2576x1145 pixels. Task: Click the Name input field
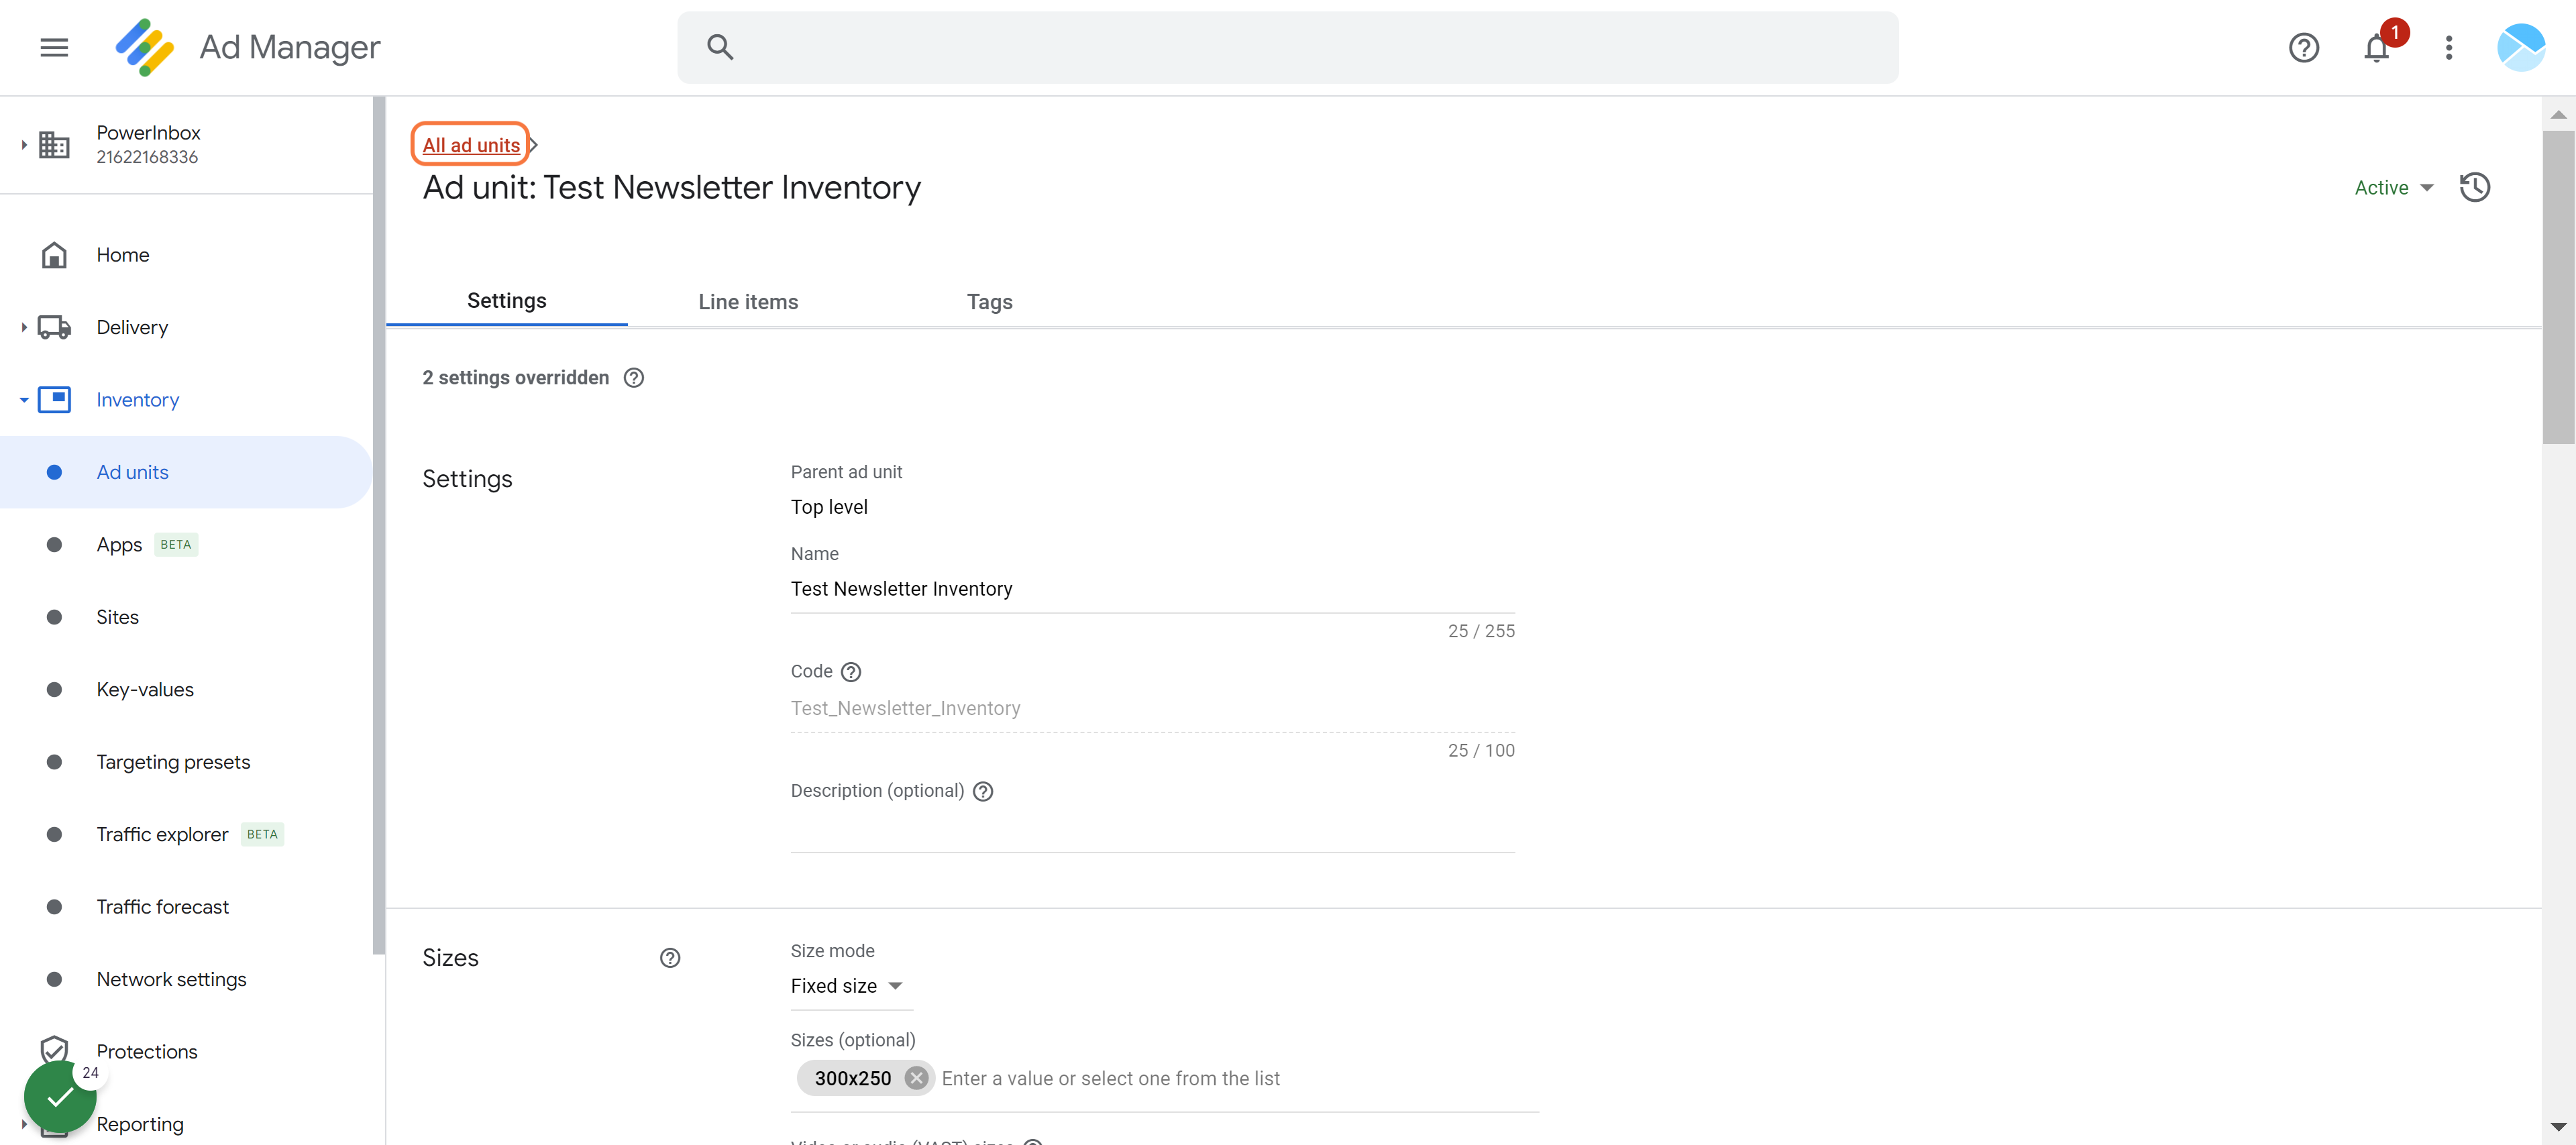click(1152, 589)
